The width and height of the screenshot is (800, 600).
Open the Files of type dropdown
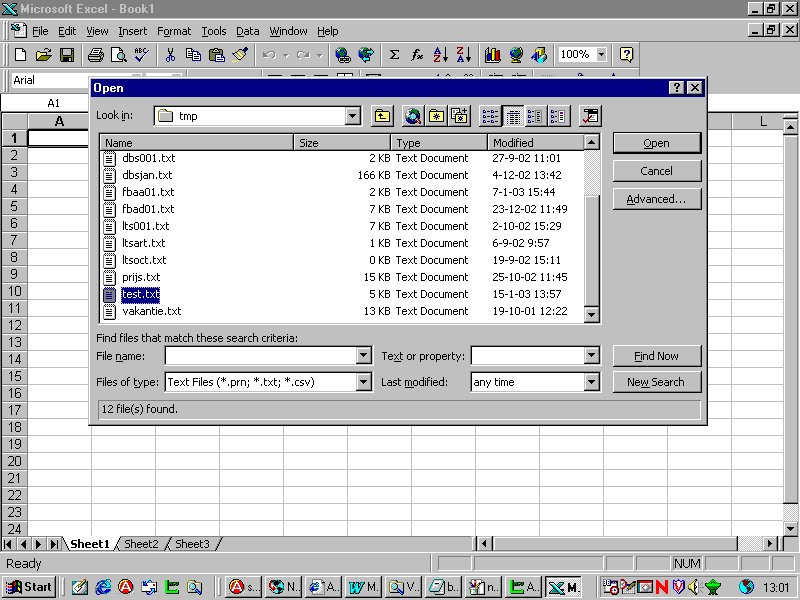pos(364,382)
